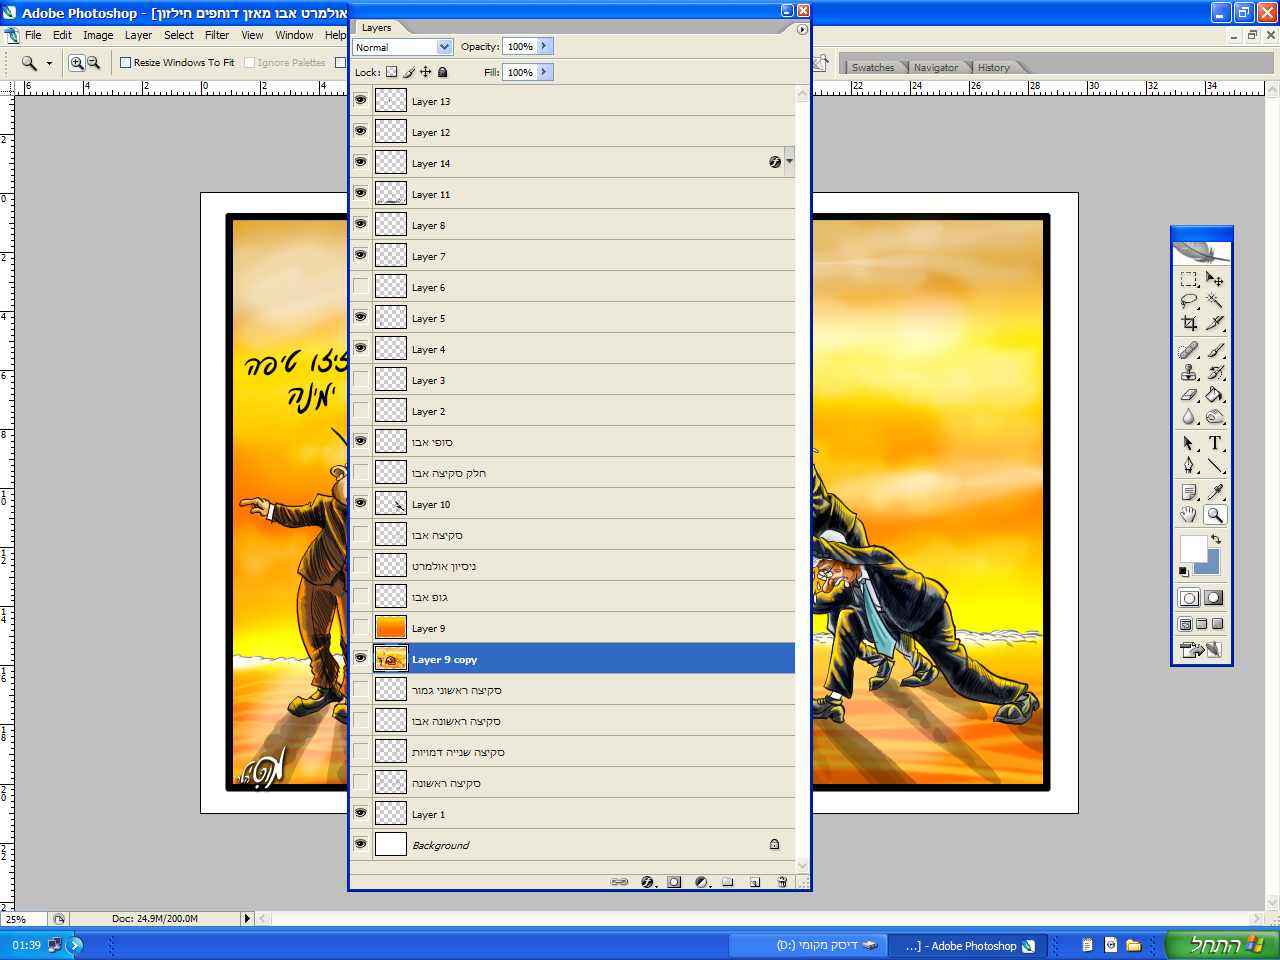Select the Rectangular Marquee tool
Viewport: 1280px width, 960px height.
coord(1189,279)
